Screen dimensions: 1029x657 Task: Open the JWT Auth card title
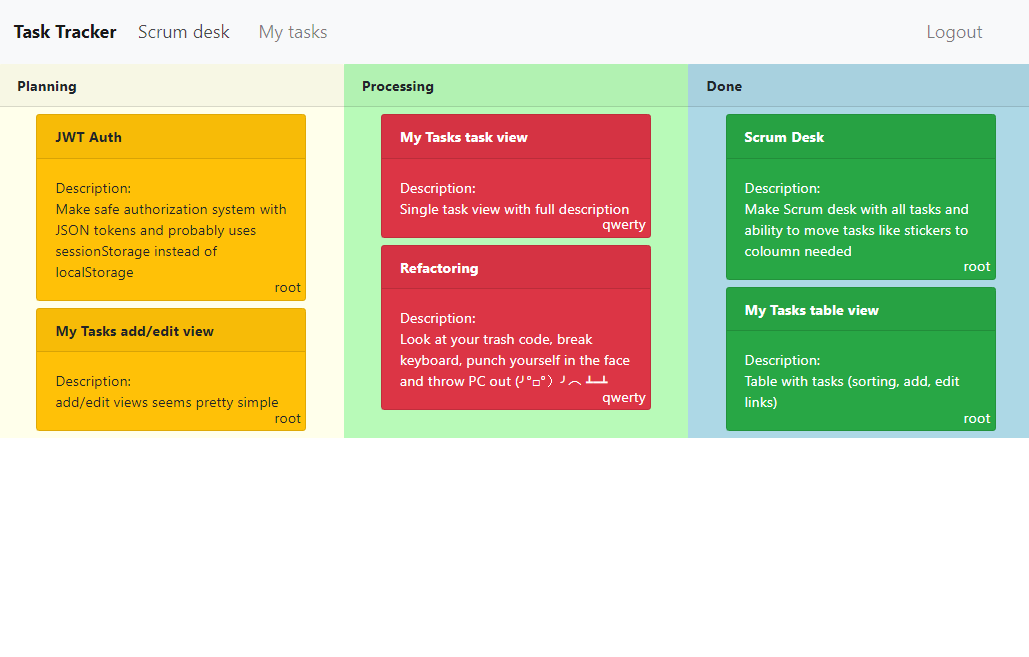pyautogui.click(x=89, y=137)
